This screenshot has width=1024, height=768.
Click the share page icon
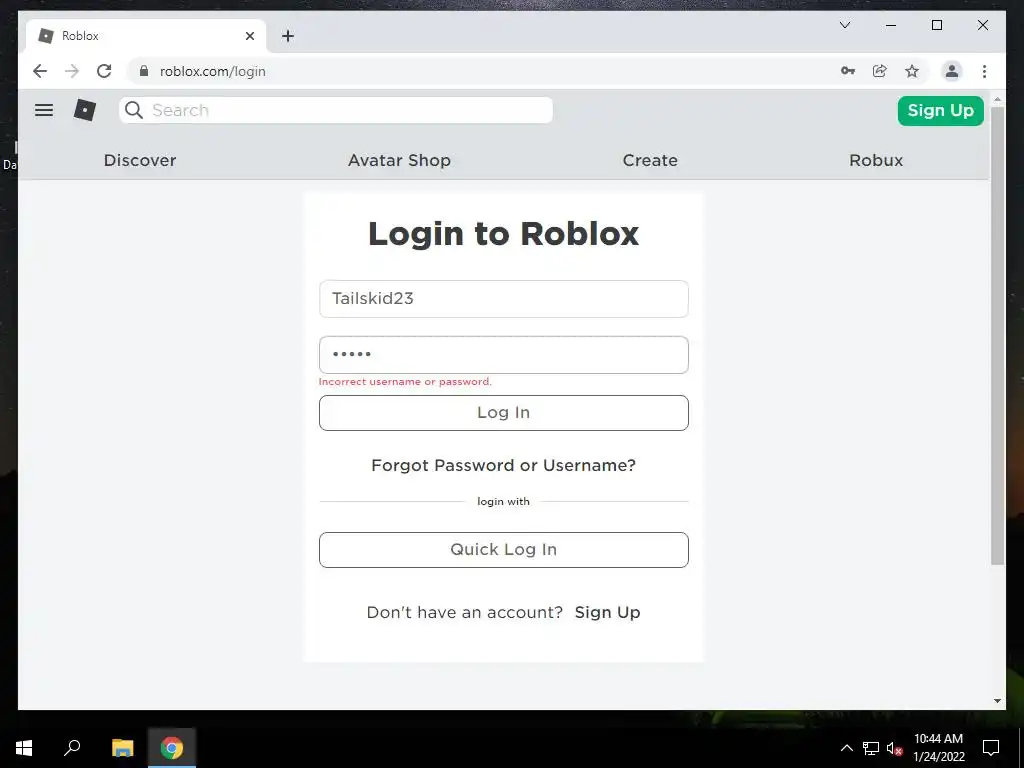pos(880,71)
